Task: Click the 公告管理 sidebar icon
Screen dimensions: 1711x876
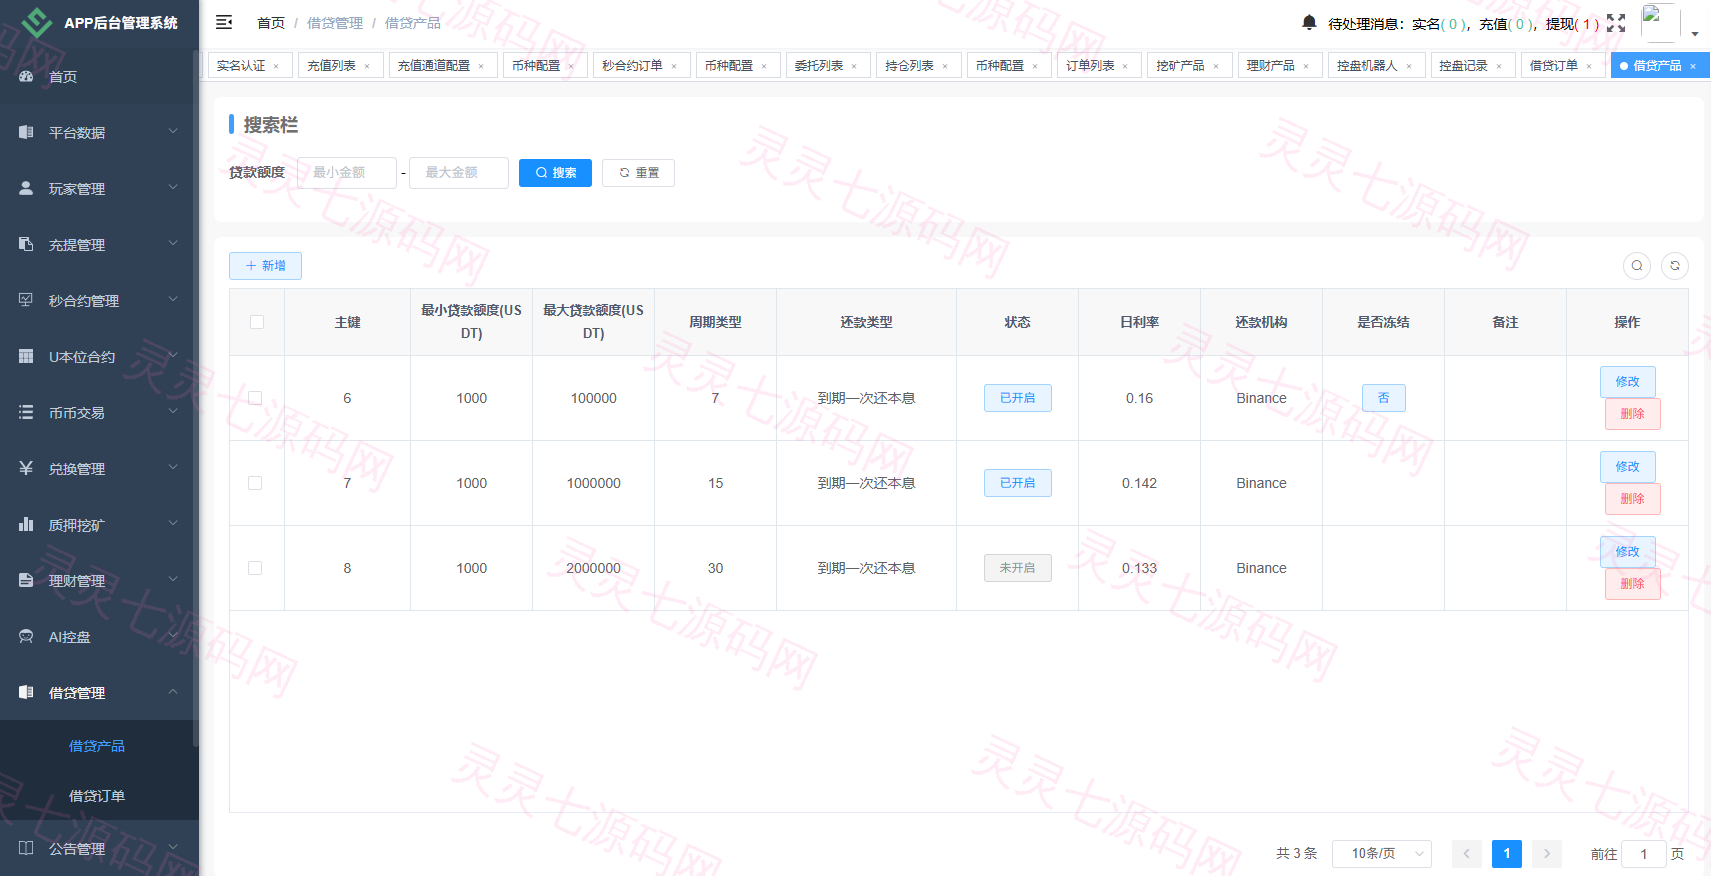Action: (x=26, y=848)
